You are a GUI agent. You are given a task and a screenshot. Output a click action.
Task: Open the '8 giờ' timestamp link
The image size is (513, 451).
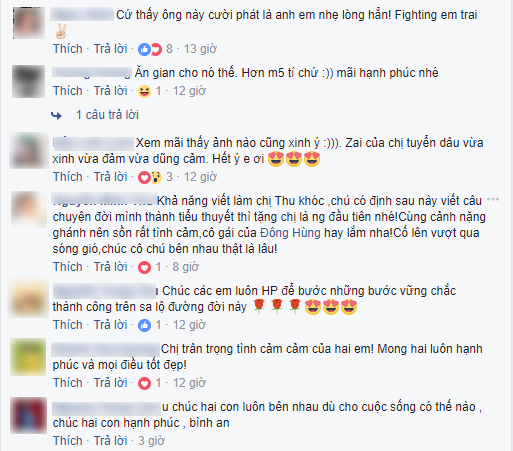coord(186,267)
